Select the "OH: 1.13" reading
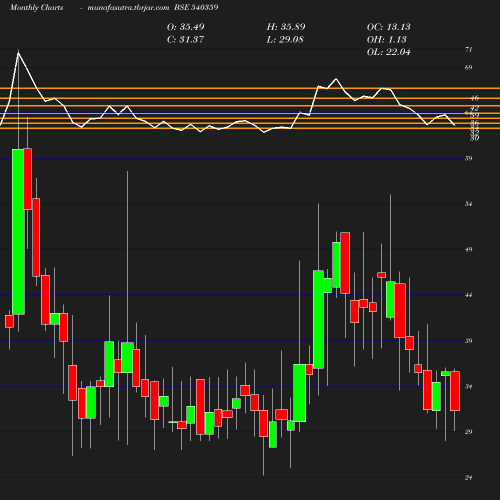 coord(386,39)
